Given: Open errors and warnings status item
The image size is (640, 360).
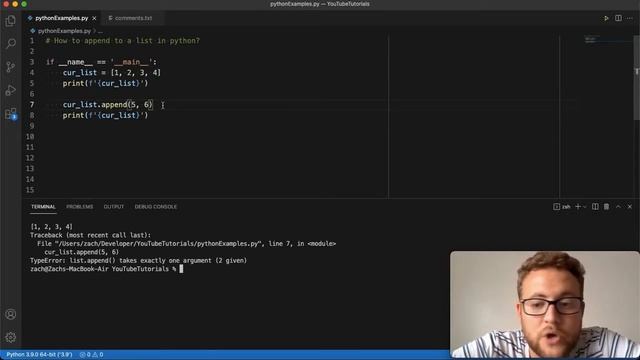Looking at the screenshot, I should point(91,355).
